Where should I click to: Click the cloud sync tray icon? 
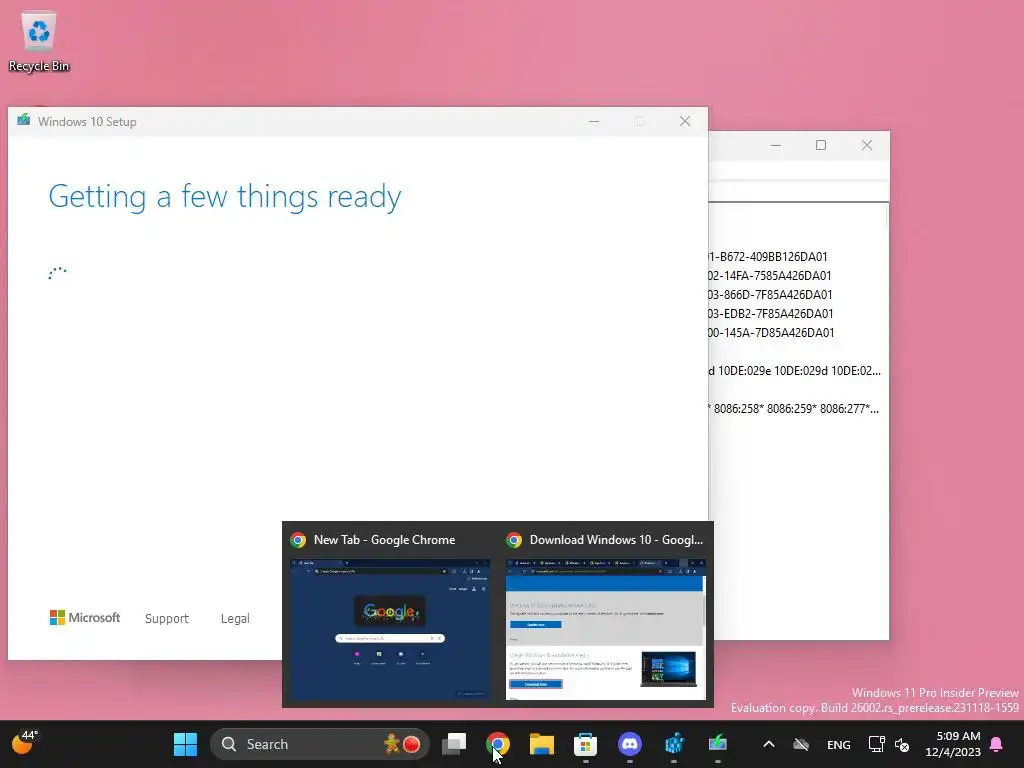[x=801, y=744]
